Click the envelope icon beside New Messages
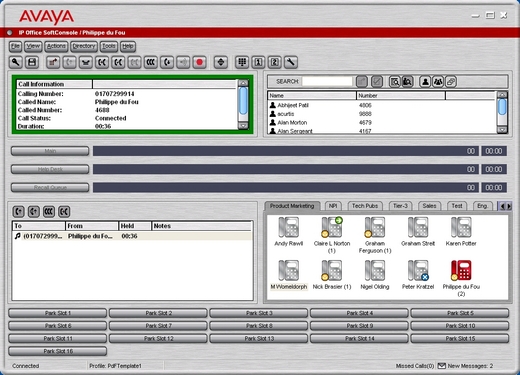The height and width of the screenshot is (375, 520). (x=441, y=366)
